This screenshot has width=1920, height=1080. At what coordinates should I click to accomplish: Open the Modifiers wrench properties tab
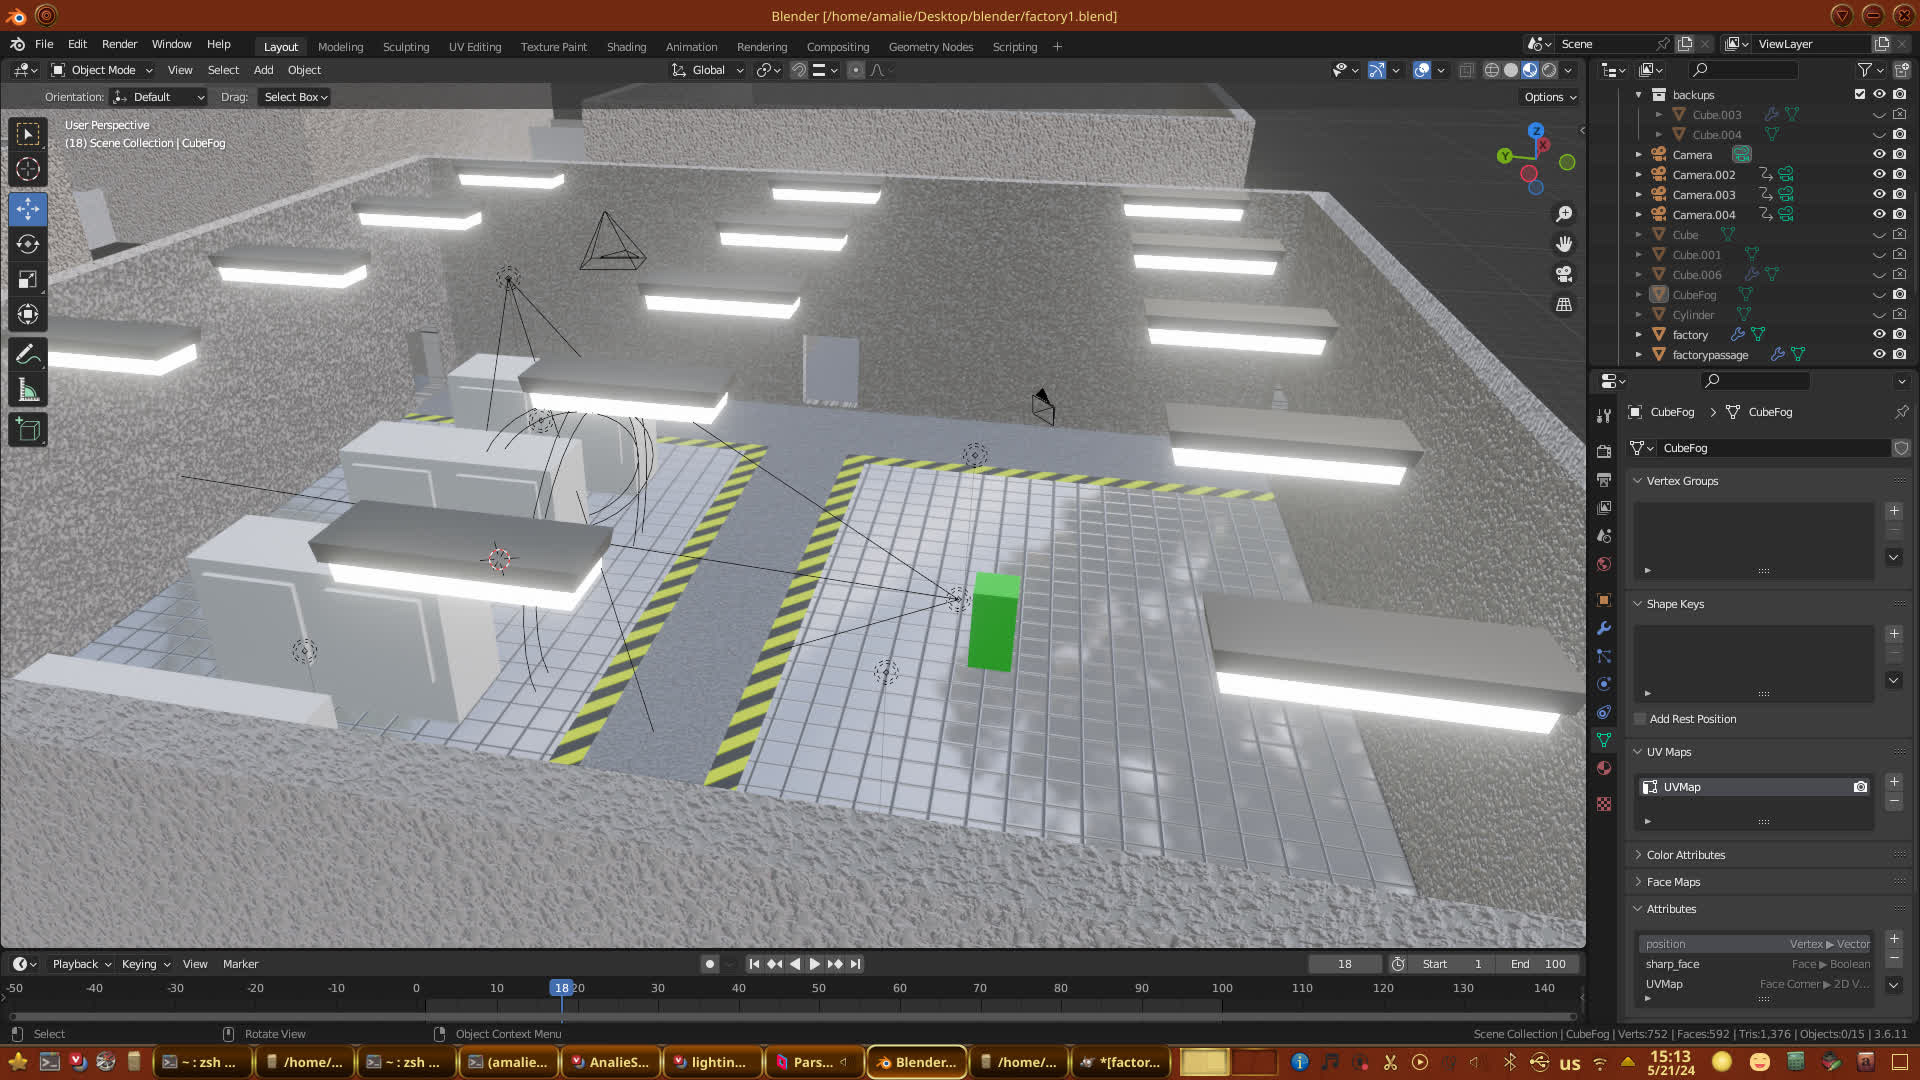pyautogui.click(x=1604, y=628)
